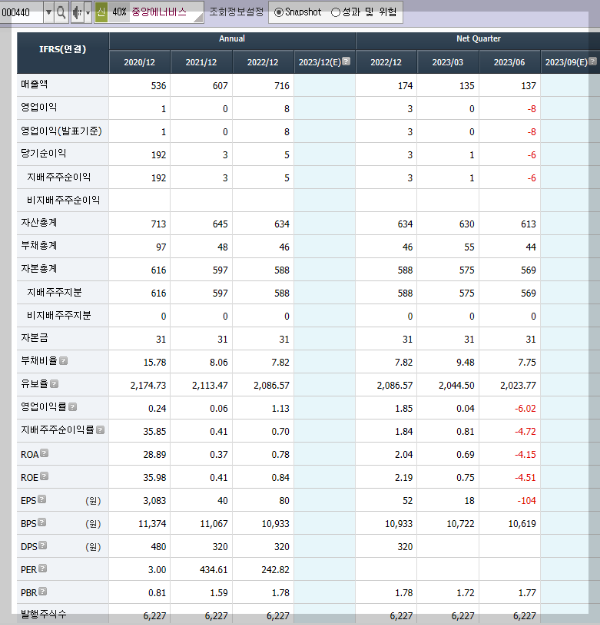Click the speaker sound icon

77,13
